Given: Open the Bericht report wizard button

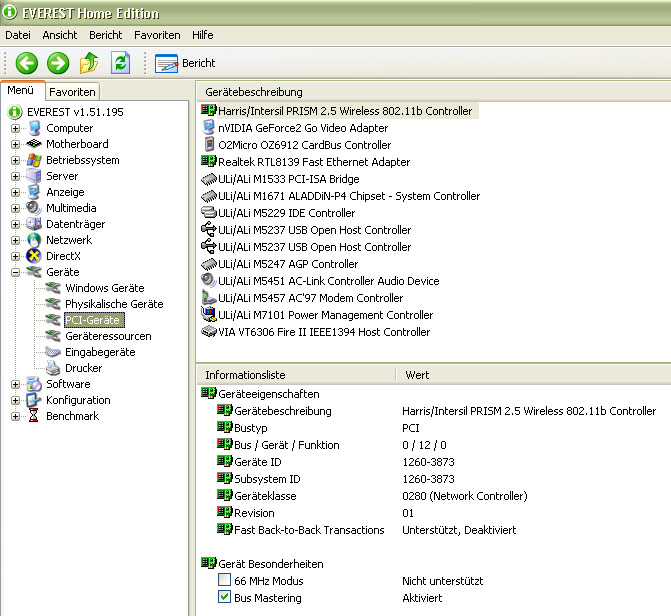Looking at the screenshot, I should point(185,63).
